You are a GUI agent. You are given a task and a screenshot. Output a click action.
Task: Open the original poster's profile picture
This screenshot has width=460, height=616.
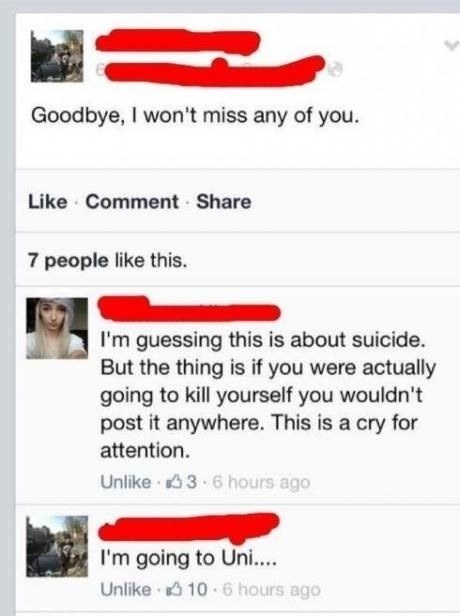pyautogui.click(x=57, y=56)
